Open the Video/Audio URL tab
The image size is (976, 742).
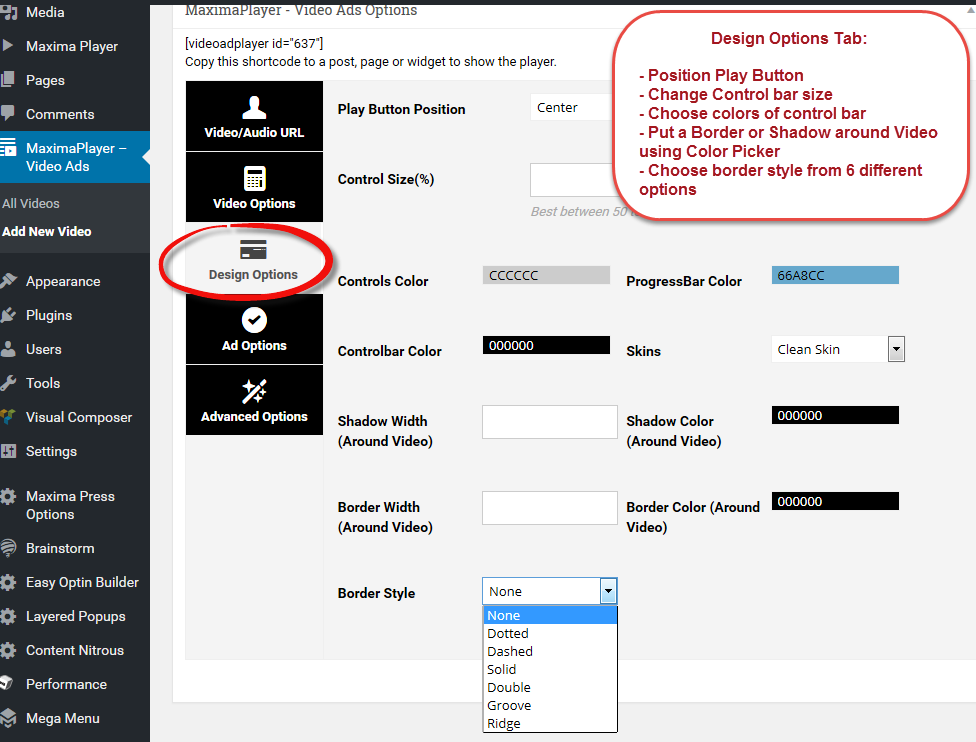254,116
